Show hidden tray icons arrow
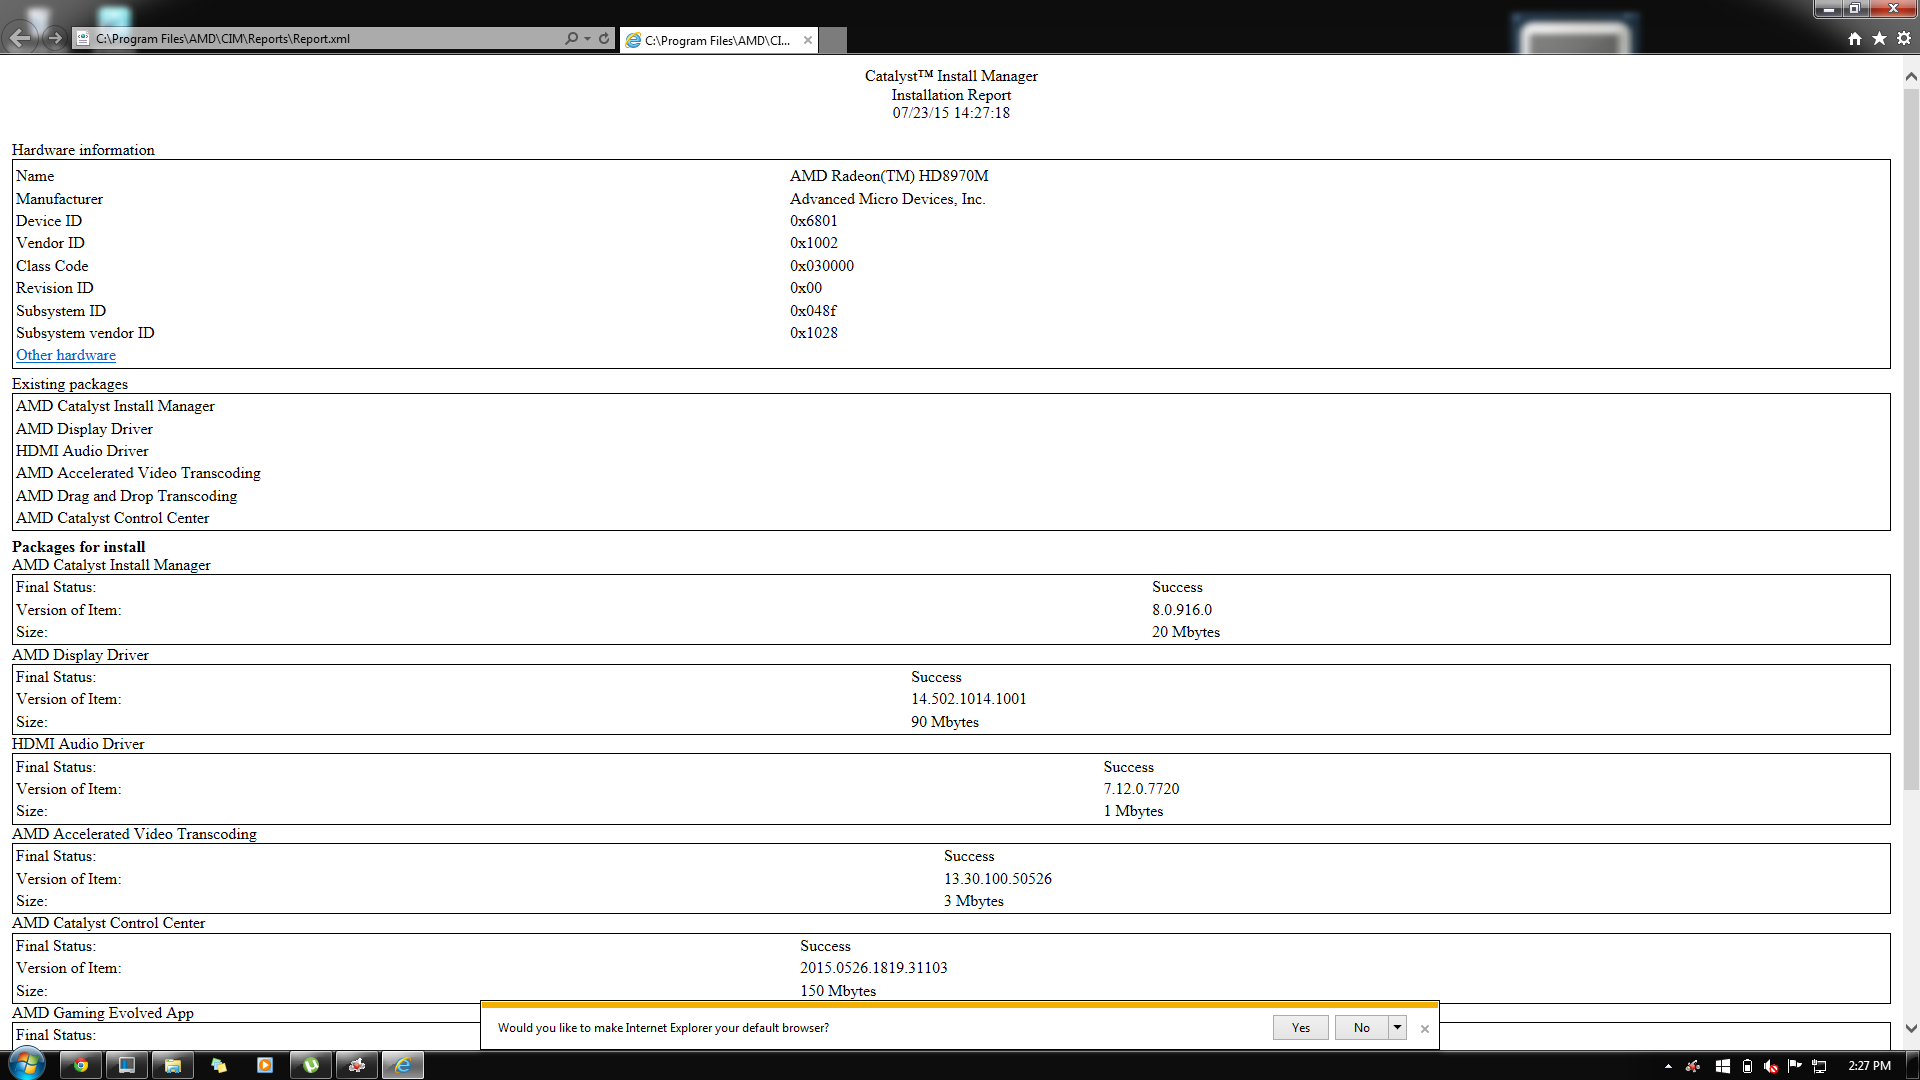Viewport: 1920px width, 1080px height. click(1668, 1066)
